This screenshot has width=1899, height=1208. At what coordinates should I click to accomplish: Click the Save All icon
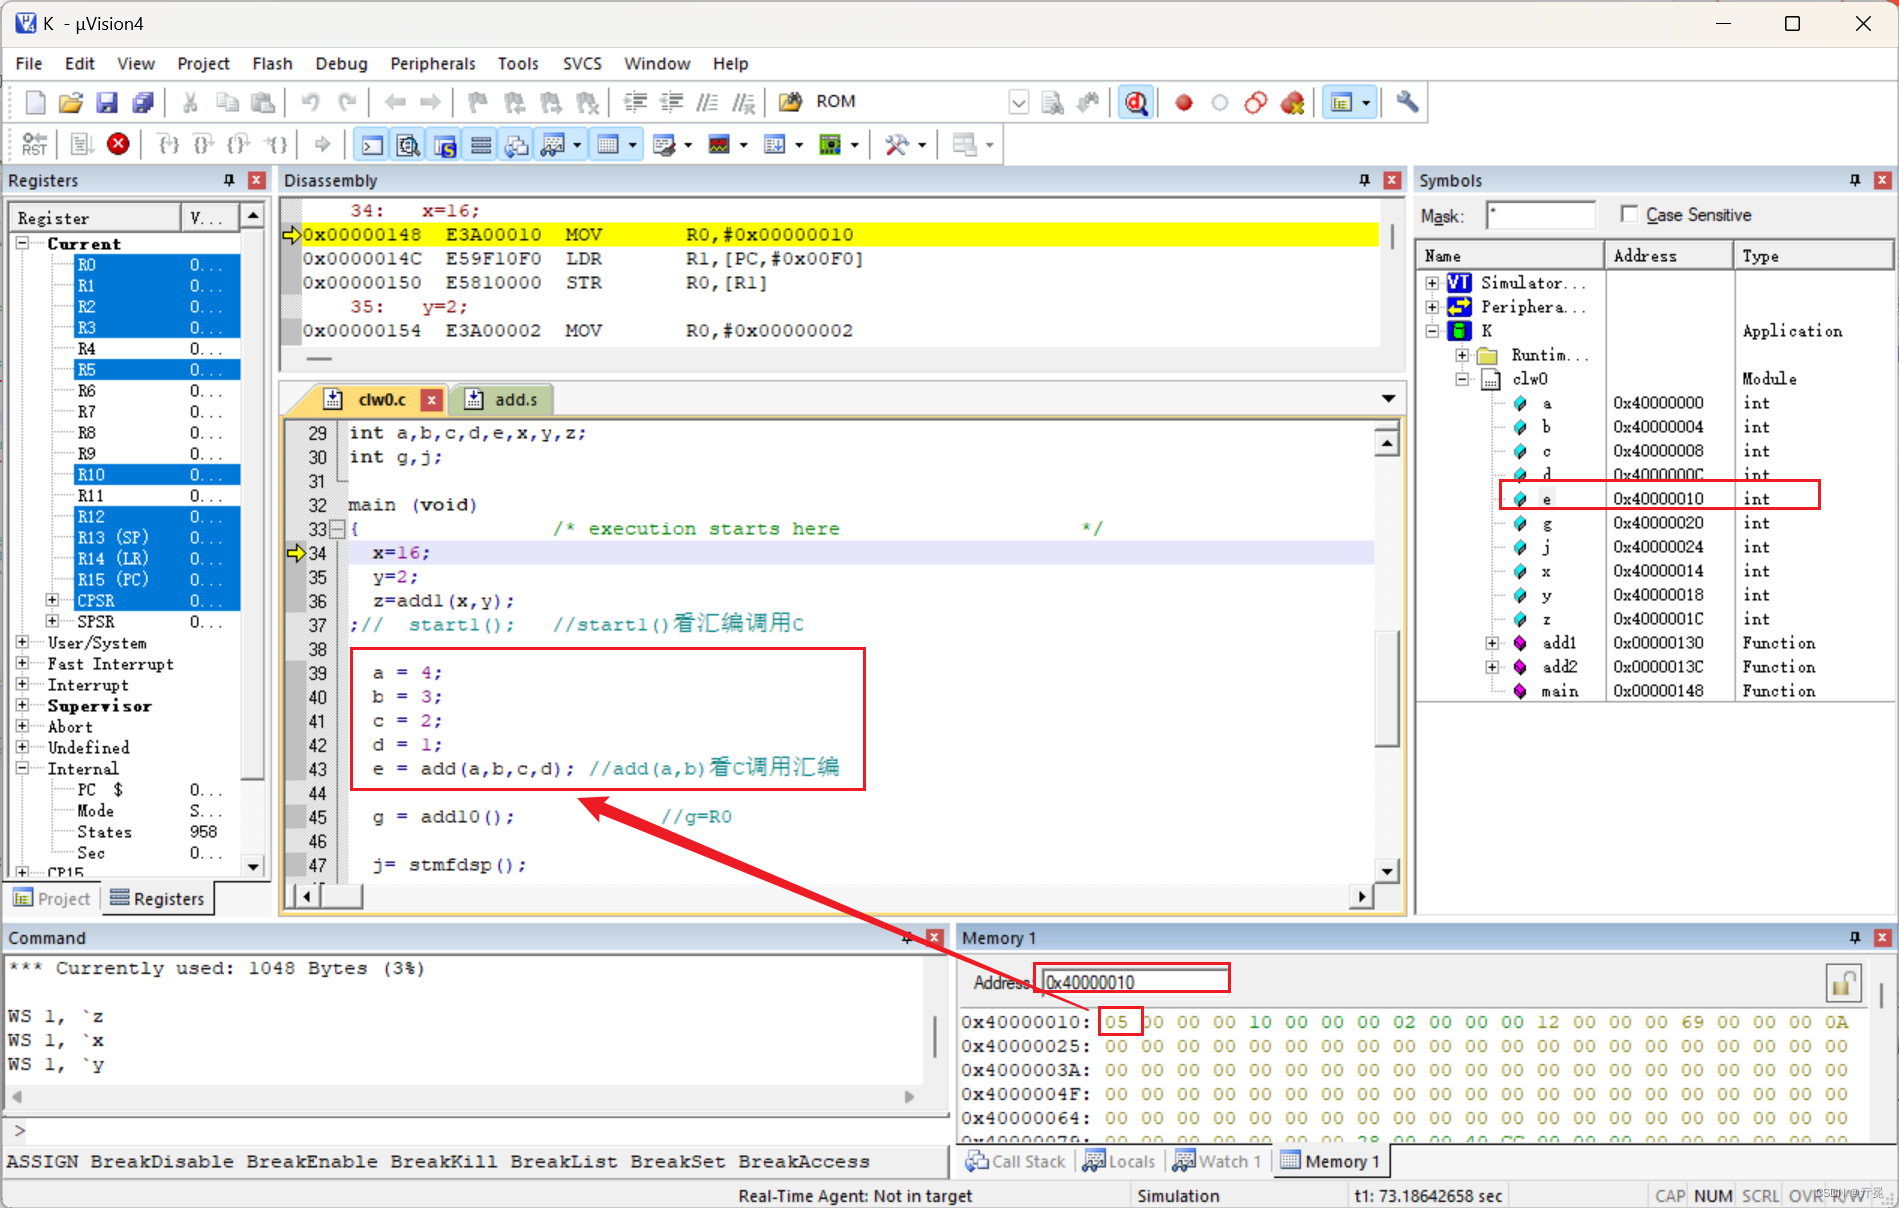pyautogui.click(x=143, y=102)
